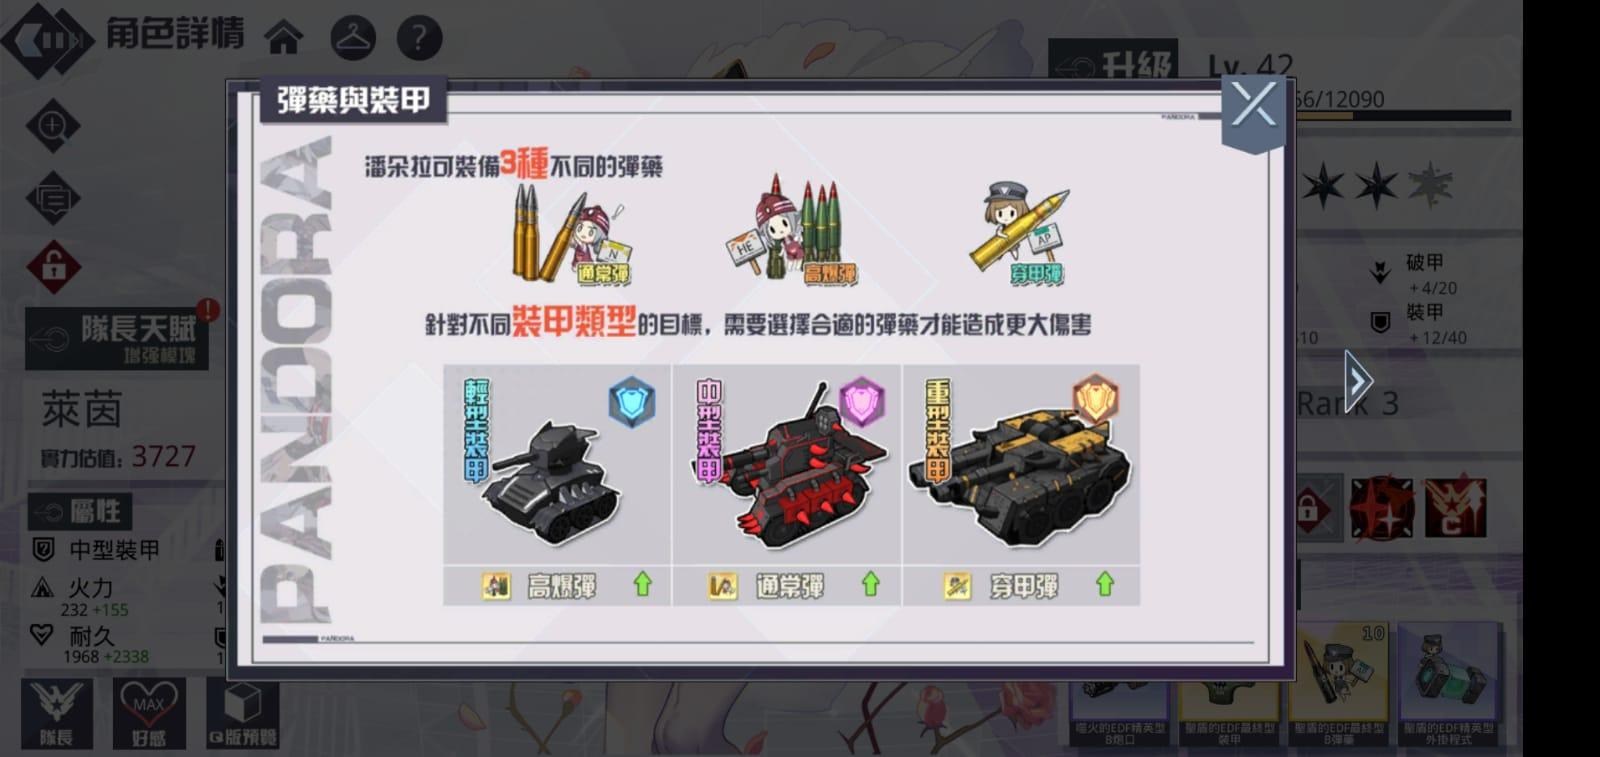Tap the 穿甲彈 ammo character illustration
This screenshot has height=757, width=1600.
pos(1020,235)
